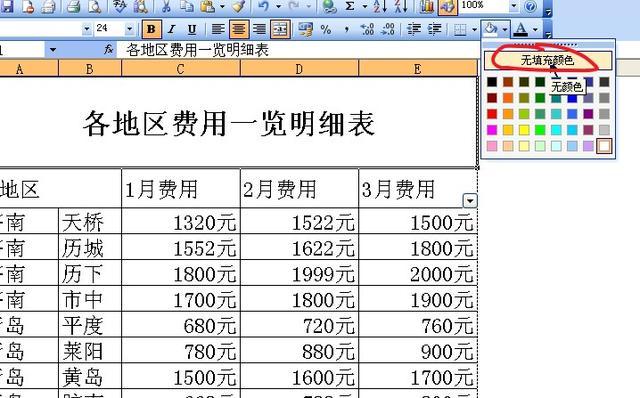Pick the black swatch in the palette

coord(492,82)
